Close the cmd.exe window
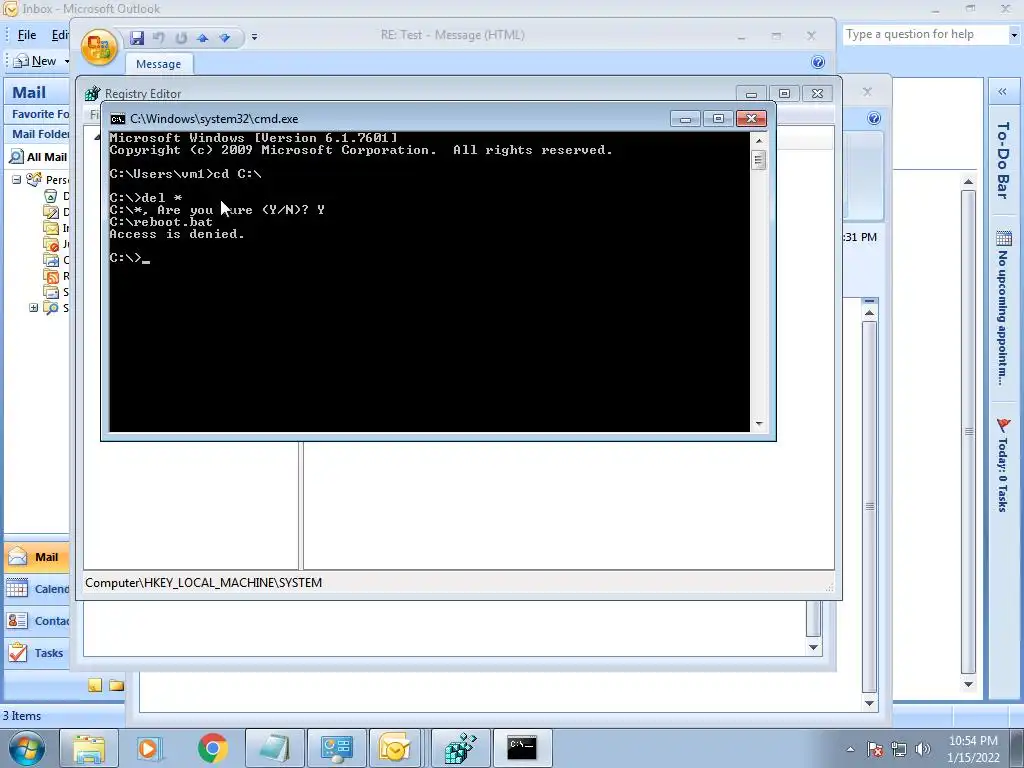The width and height of the screenshot is (1024, 768). [751, 118]
